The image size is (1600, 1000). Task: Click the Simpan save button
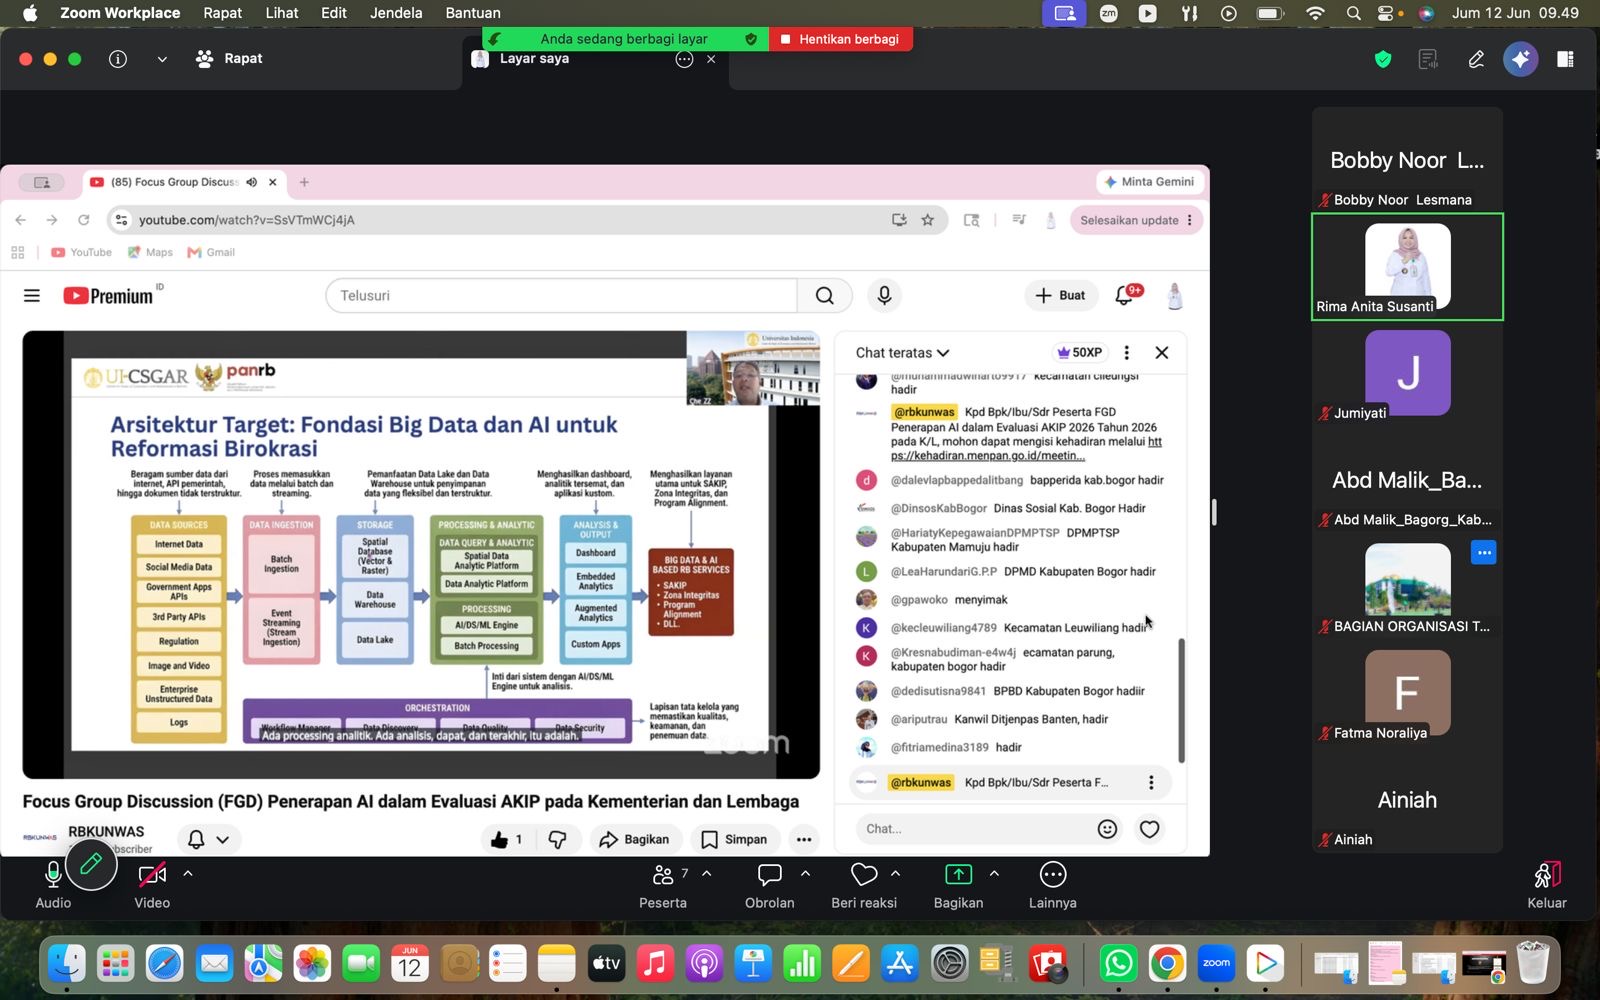point(734,839)
